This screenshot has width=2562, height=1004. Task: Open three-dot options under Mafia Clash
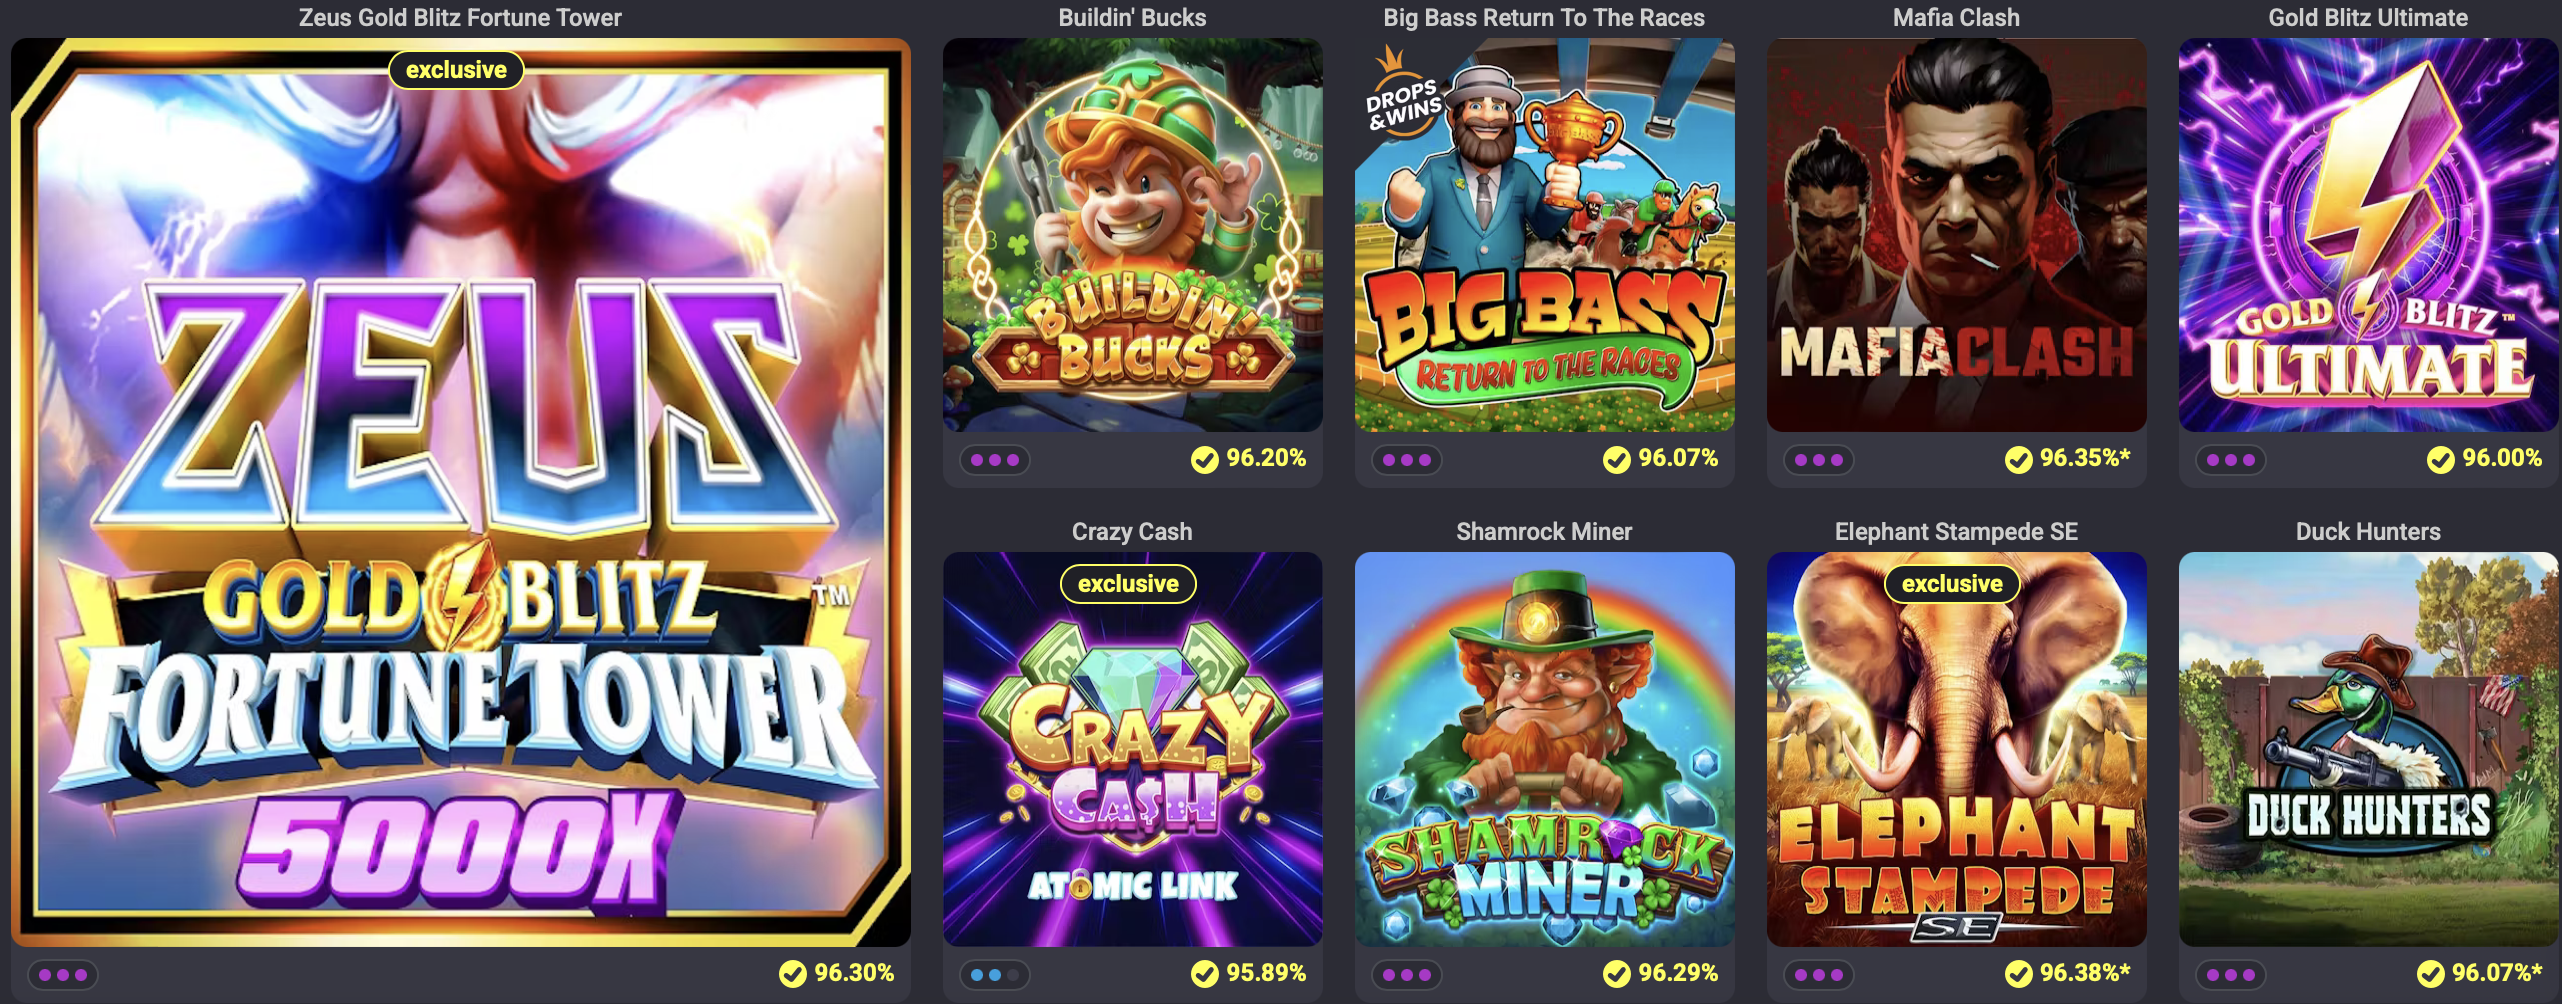[1819, 460]
